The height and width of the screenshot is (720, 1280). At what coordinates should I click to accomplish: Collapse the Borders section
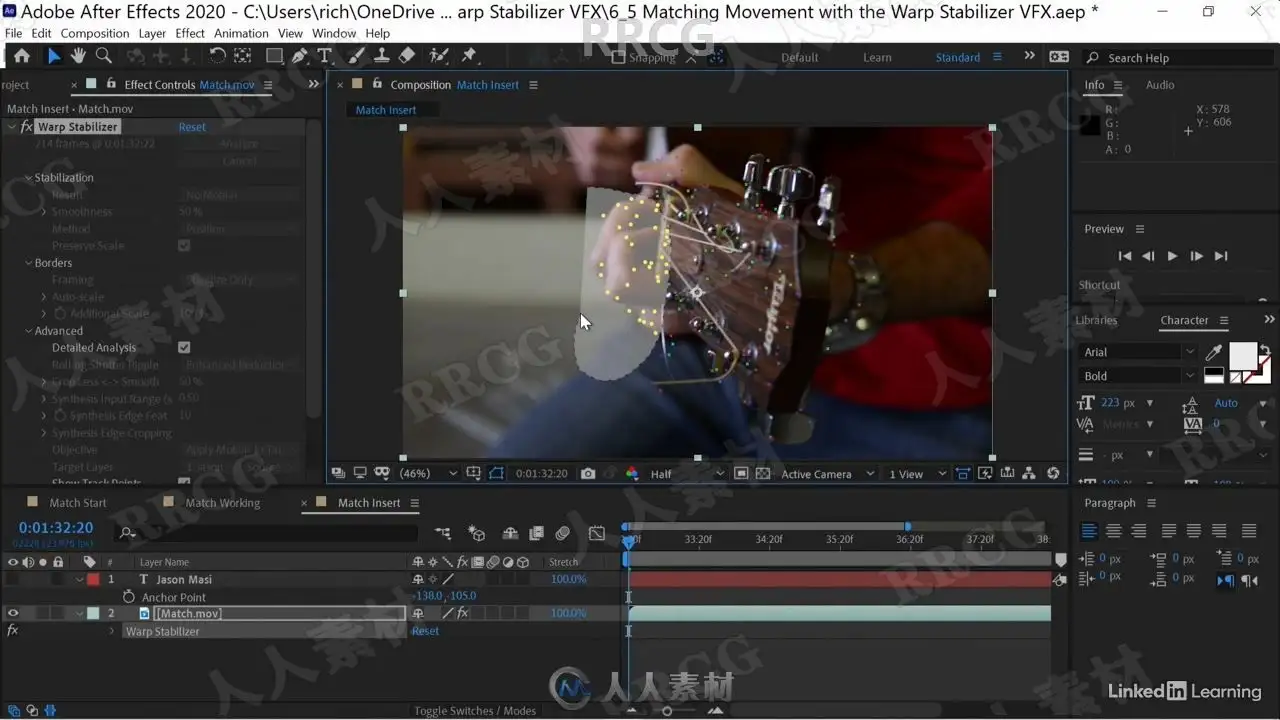pyautogui.click(x=28, y=263)
